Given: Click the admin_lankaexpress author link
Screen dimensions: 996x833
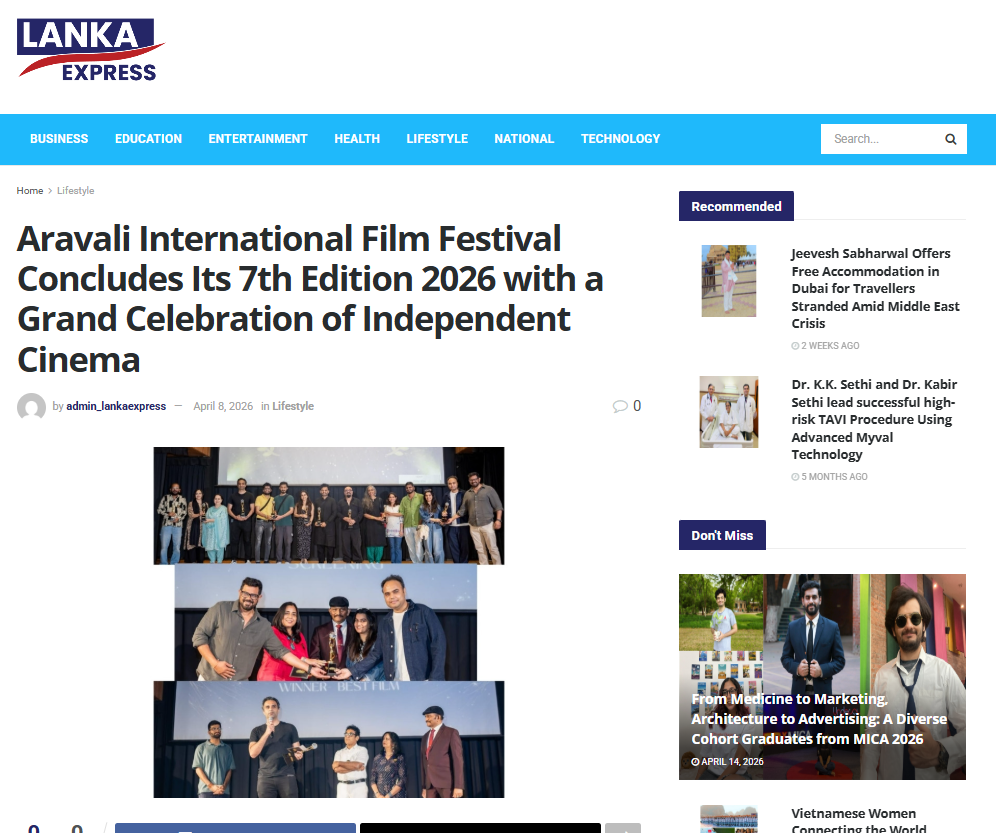Looking at the screenshot, I should coord(116,406).
